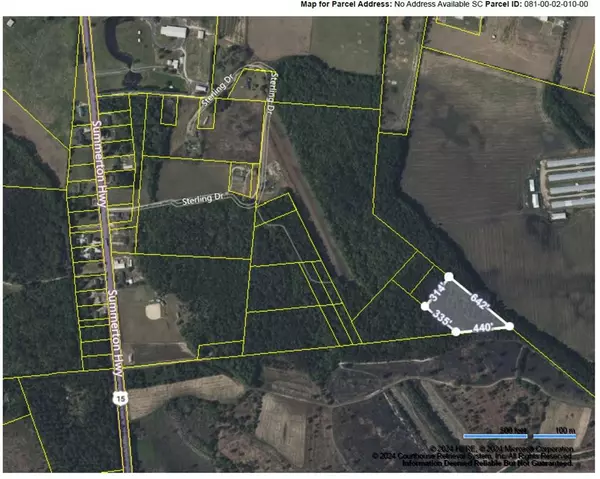Select the 335' edge length label
The height and width of the screenshot is (479, 600).
point(440,319)
